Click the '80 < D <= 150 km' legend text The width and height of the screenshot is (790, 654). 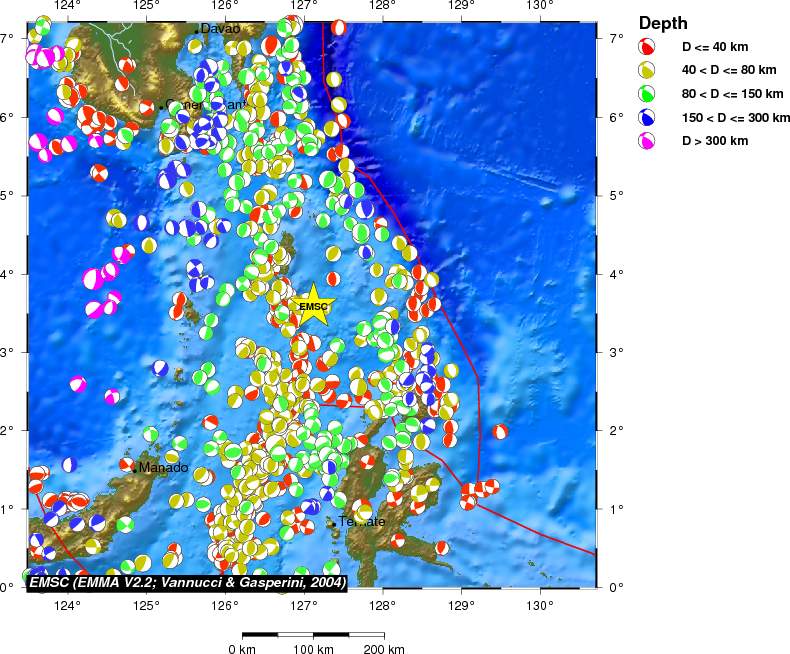(x=733, y=94)
